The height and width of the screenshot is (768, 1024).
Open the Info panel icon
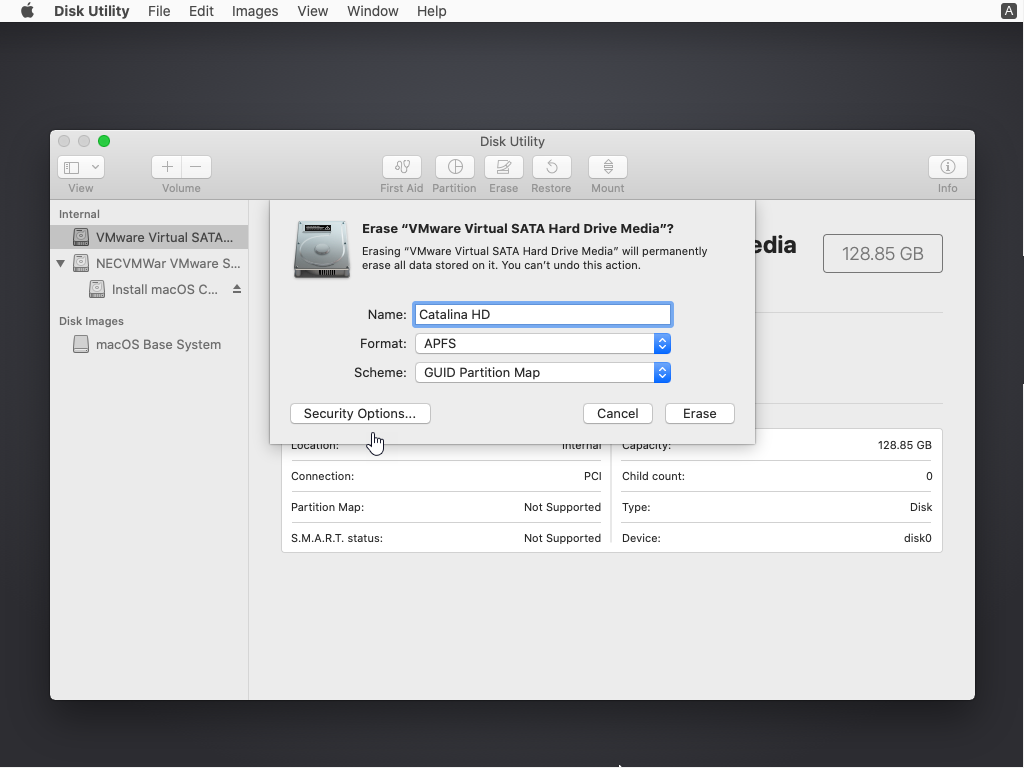(x=947, y=167)
